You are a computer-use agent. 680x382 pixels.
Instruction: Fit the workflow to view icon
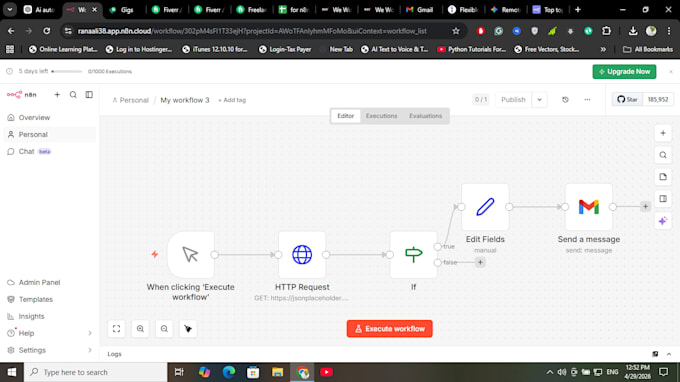(116, 329)
